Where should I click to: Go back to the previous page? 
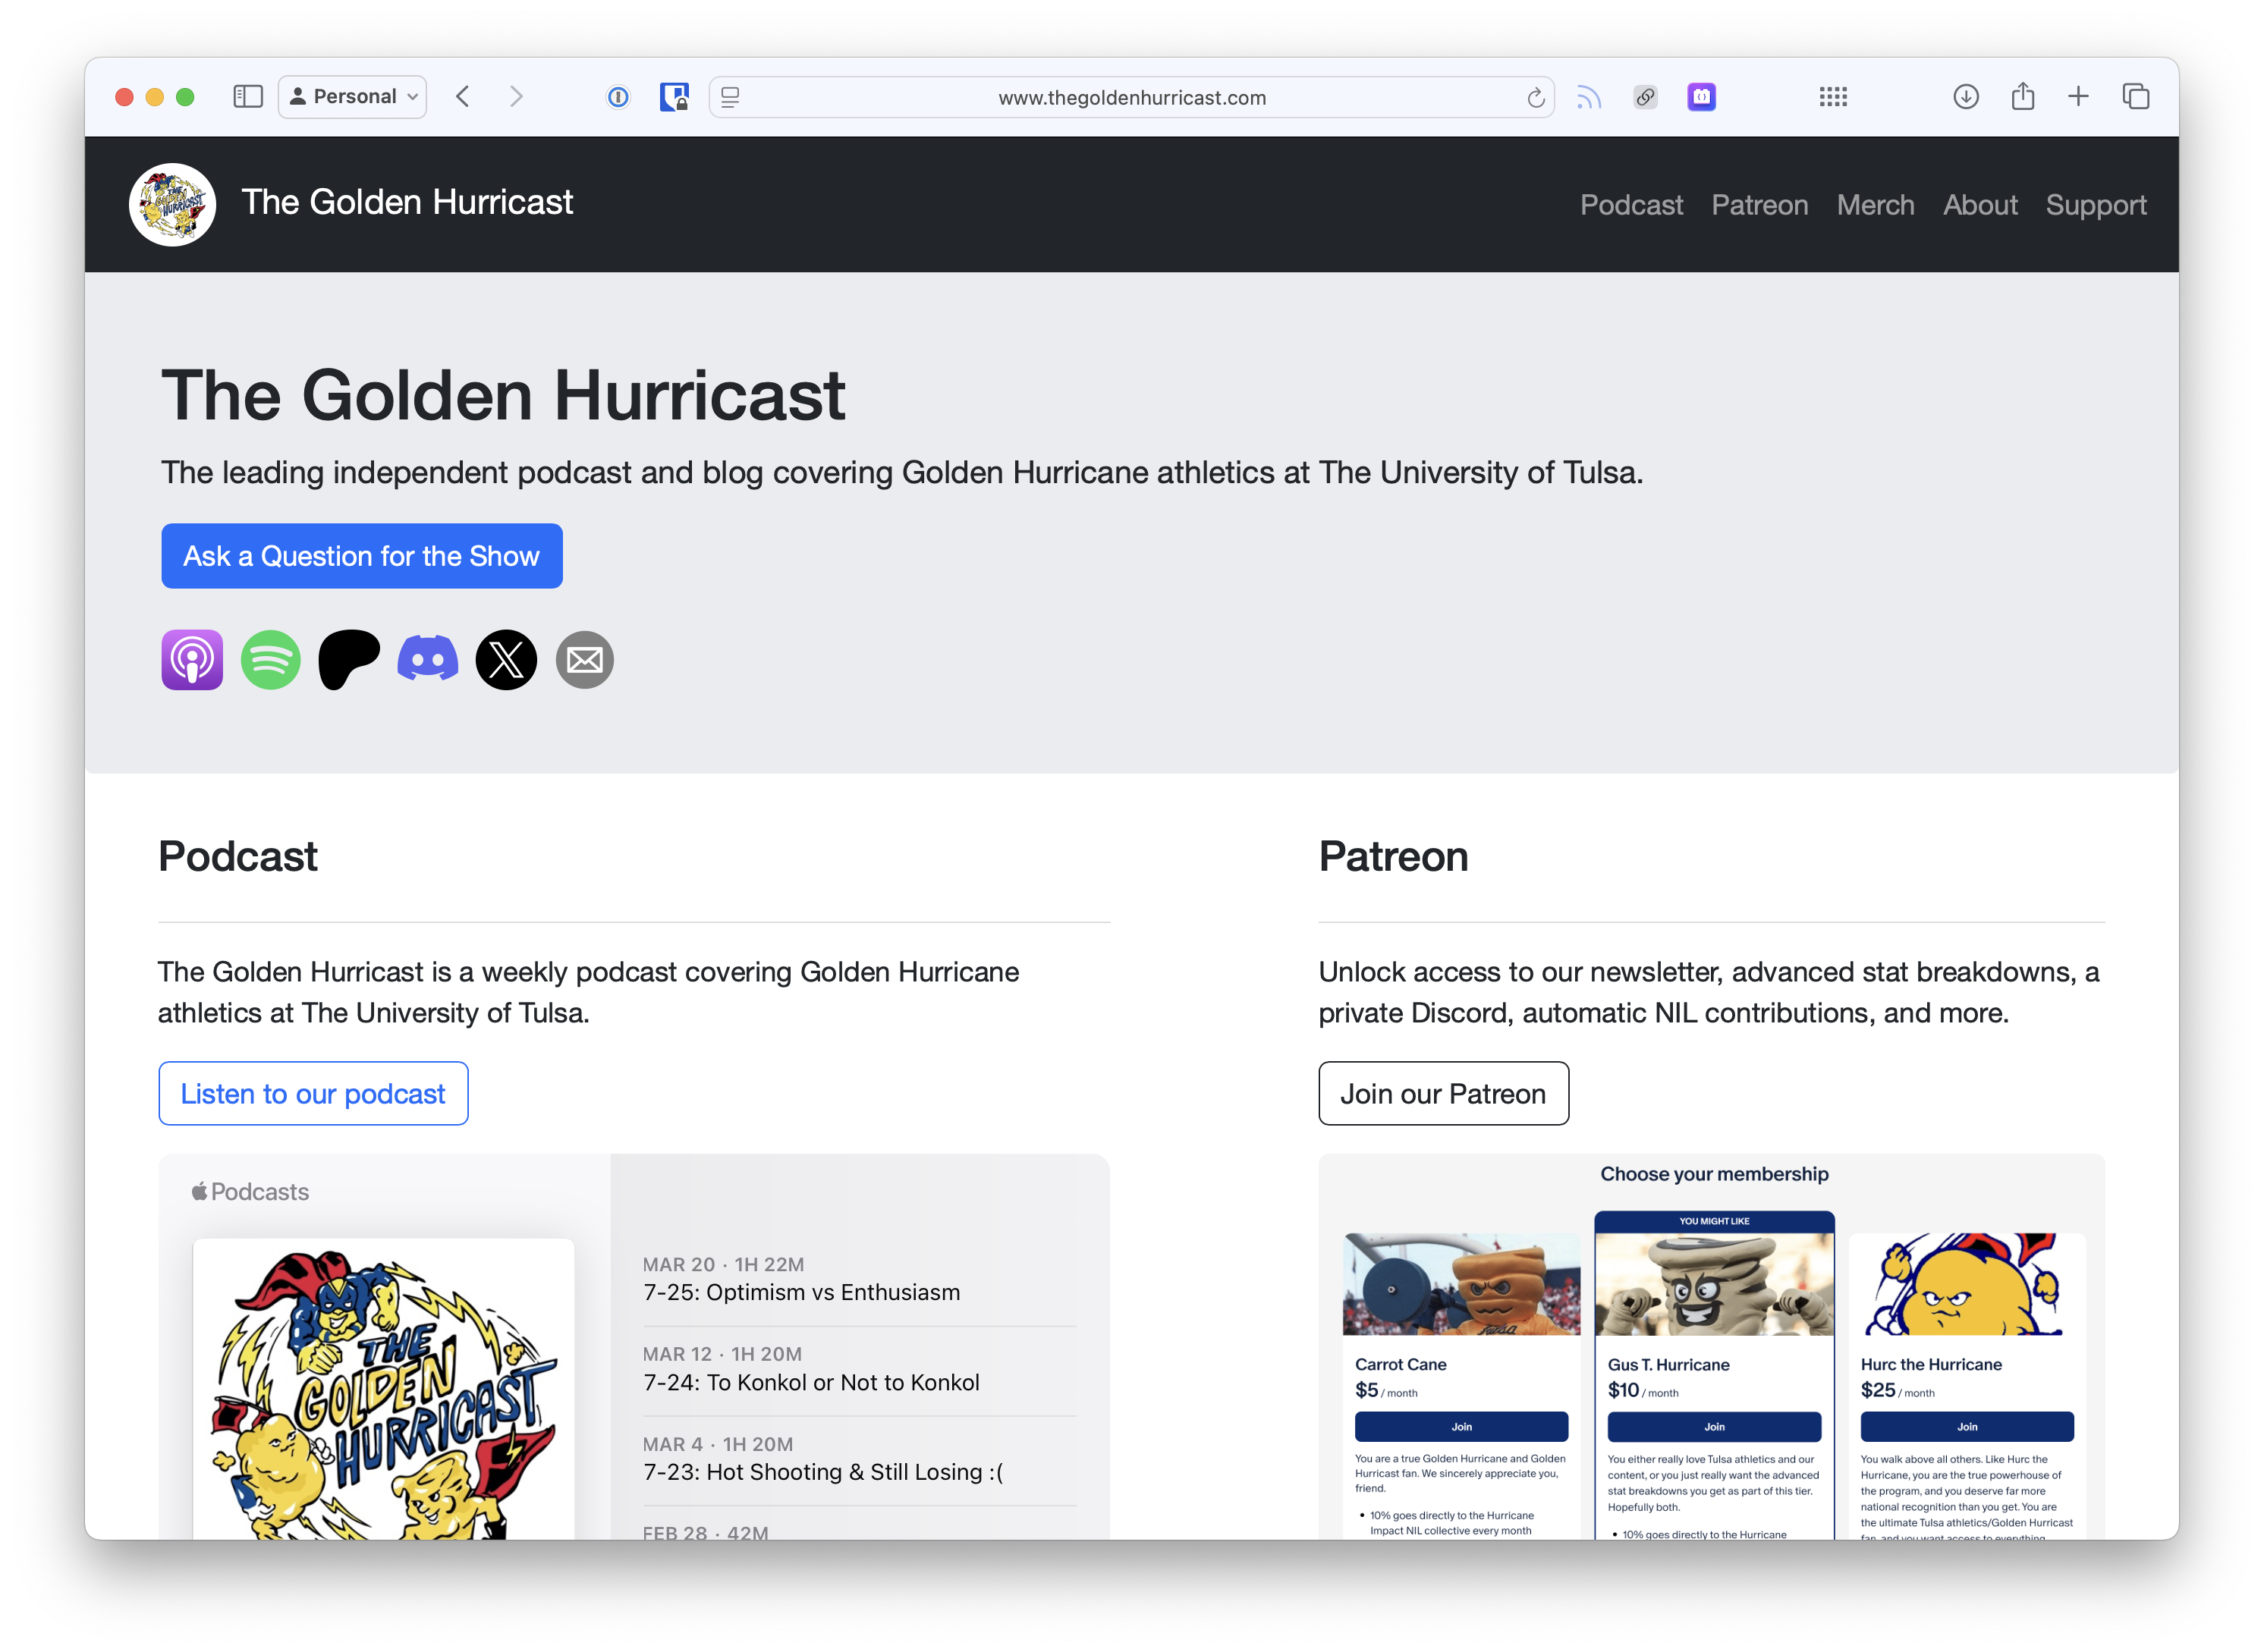click(462, 97)
